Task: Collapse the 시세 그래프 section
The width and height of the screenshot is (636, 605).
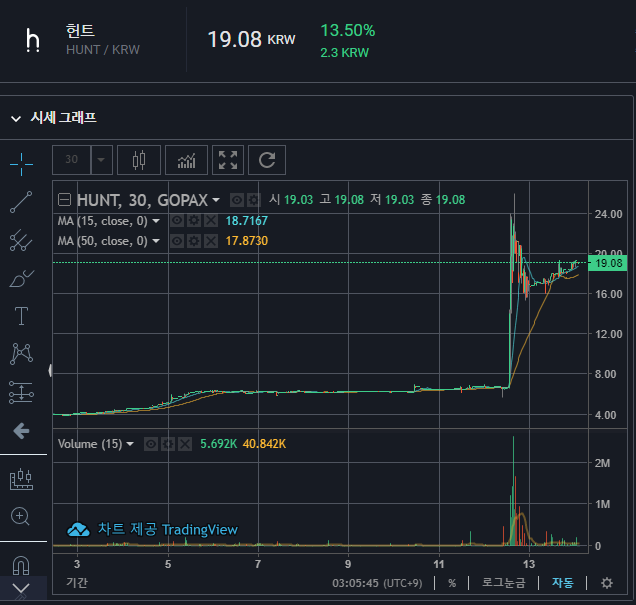Action: click(16, 119)
